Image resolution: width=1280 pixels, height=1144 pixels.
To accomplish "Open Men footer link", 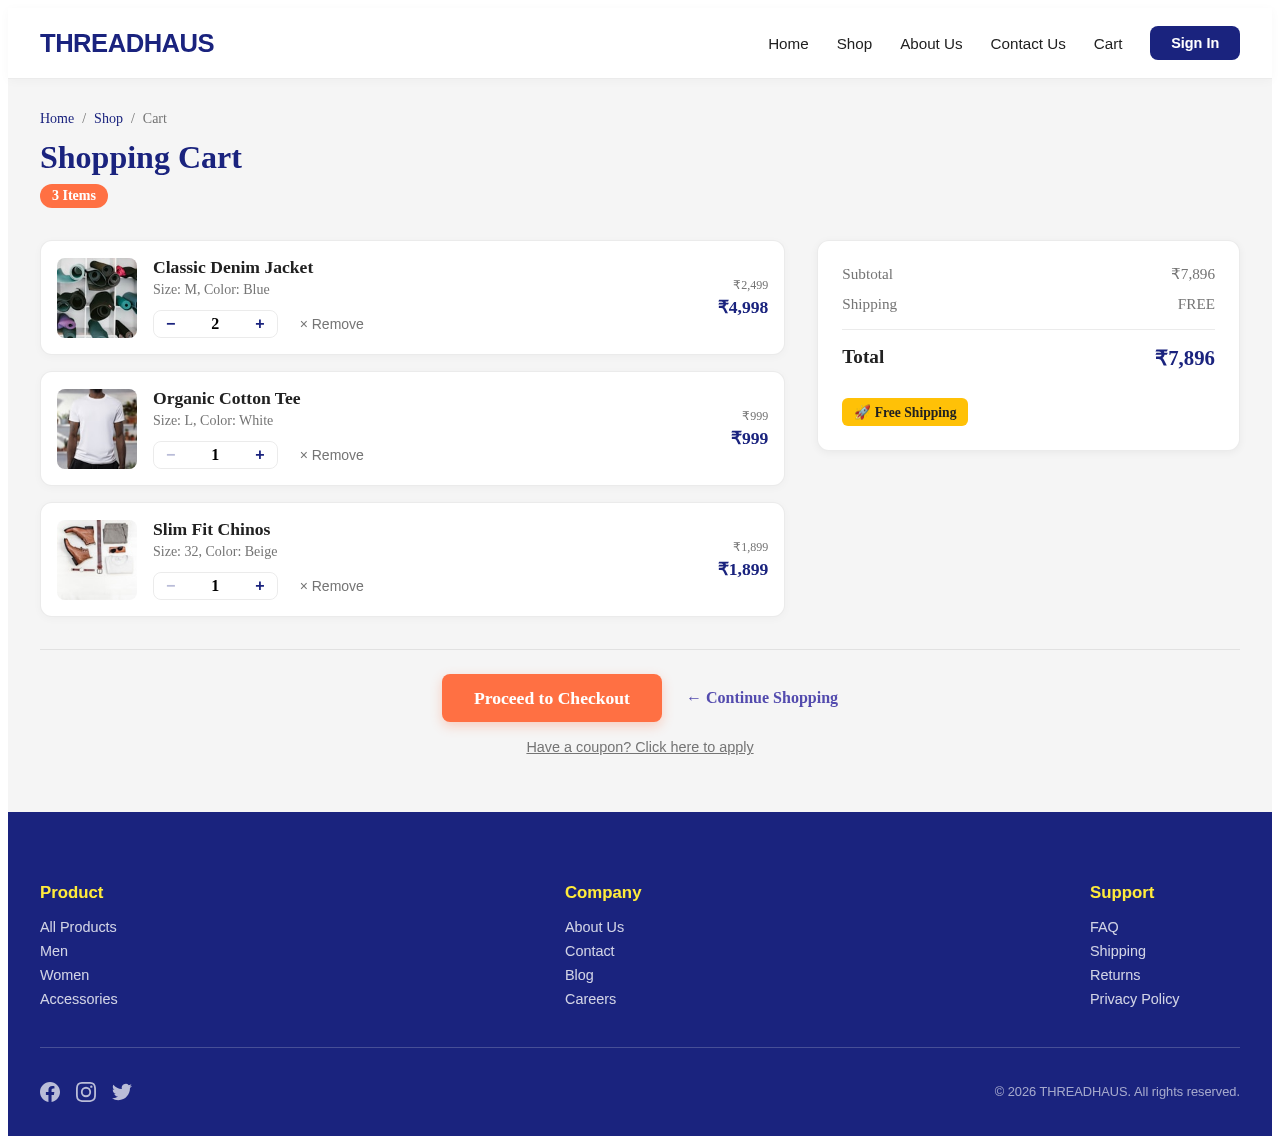I will tap(54, 951).
